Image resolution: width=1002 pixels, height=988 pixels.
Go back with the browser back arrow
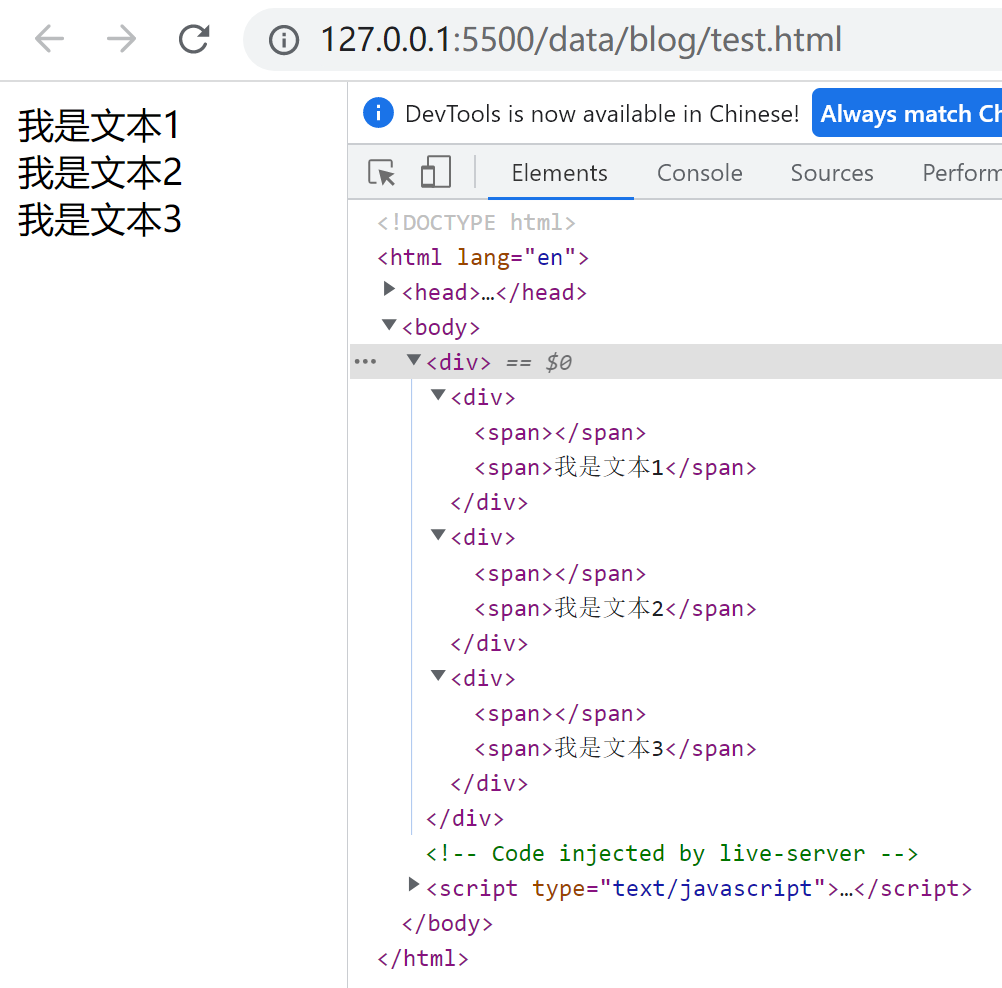tap(49, 39)
